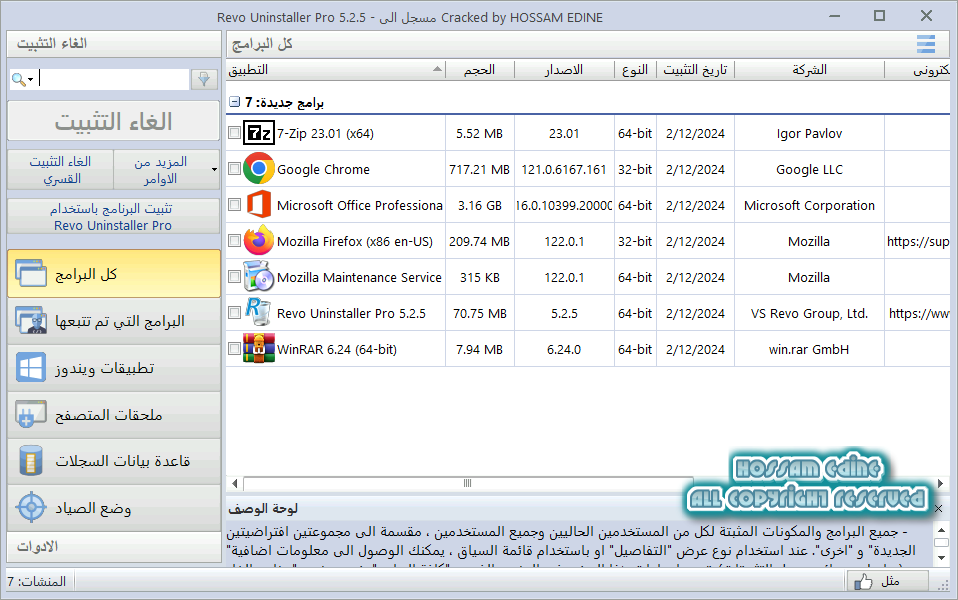Click the Revo Uninstaller Pro icon in list
Image resolution: width=958 pixels, height=600 pixels.
[258, 312]
